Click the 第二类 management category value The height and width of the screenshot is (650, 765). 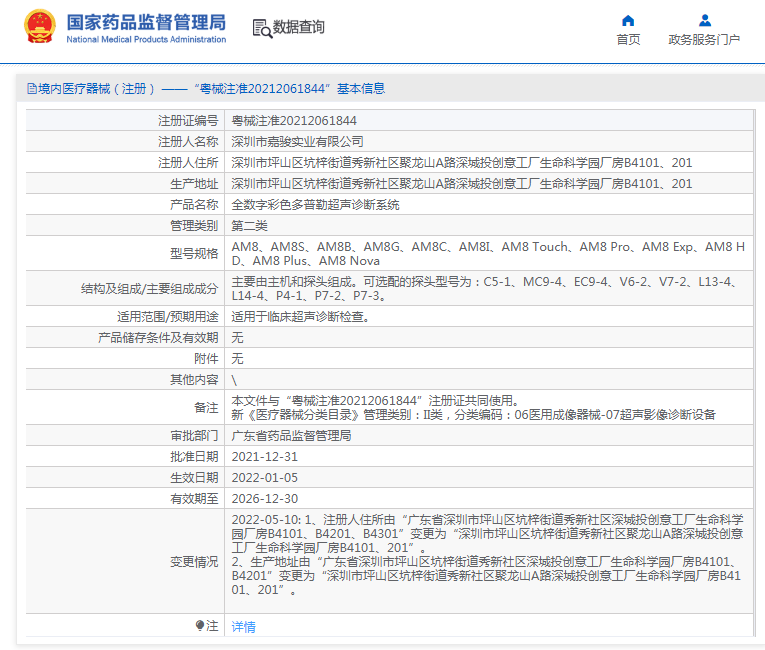click(x=250, y=226)
